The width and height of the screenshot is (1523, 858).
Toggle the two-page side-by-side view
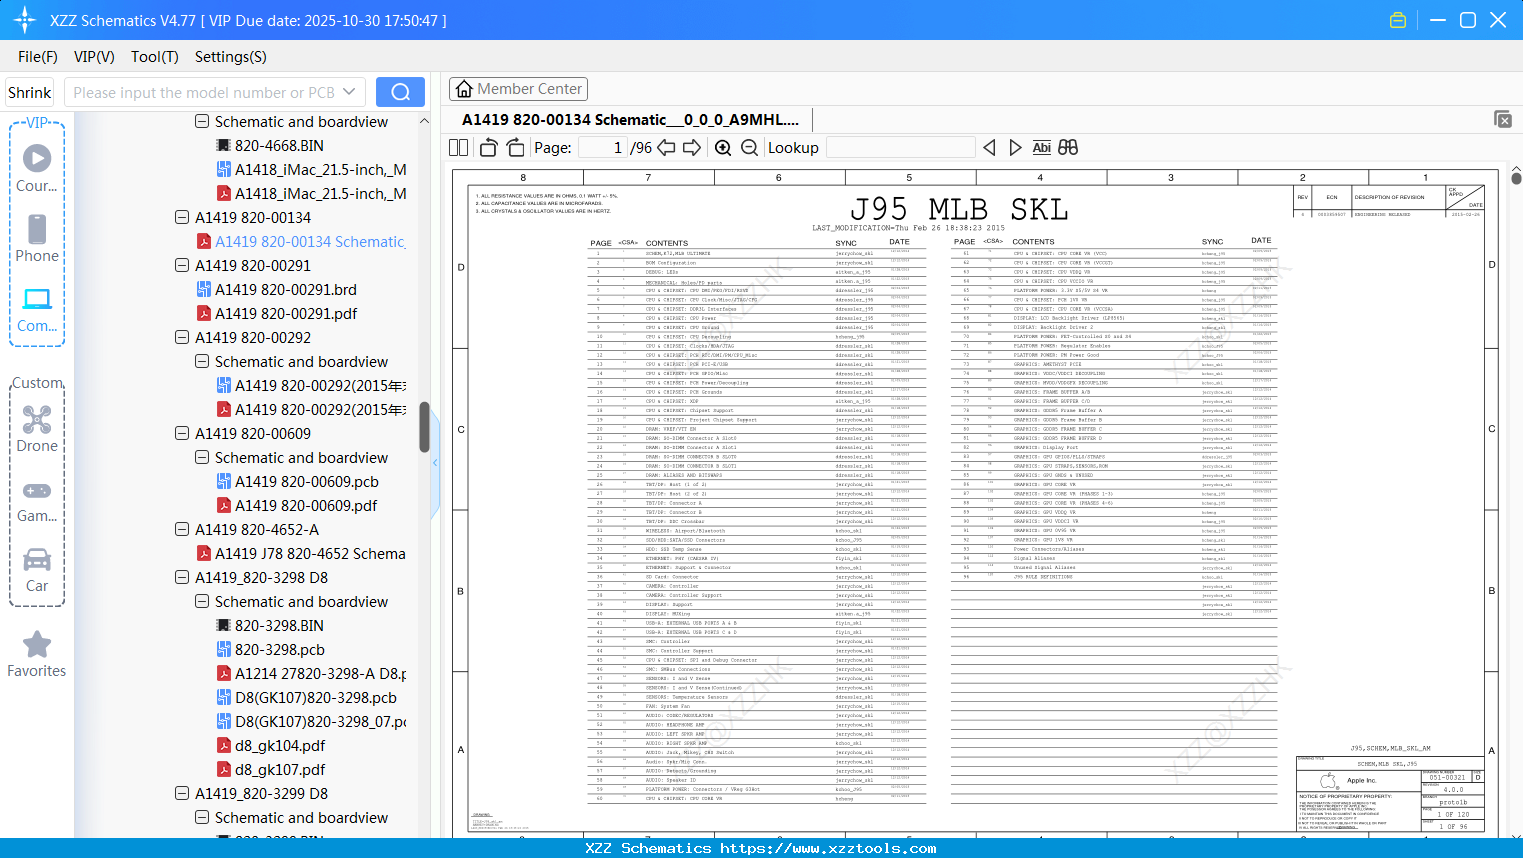point(459,148)
